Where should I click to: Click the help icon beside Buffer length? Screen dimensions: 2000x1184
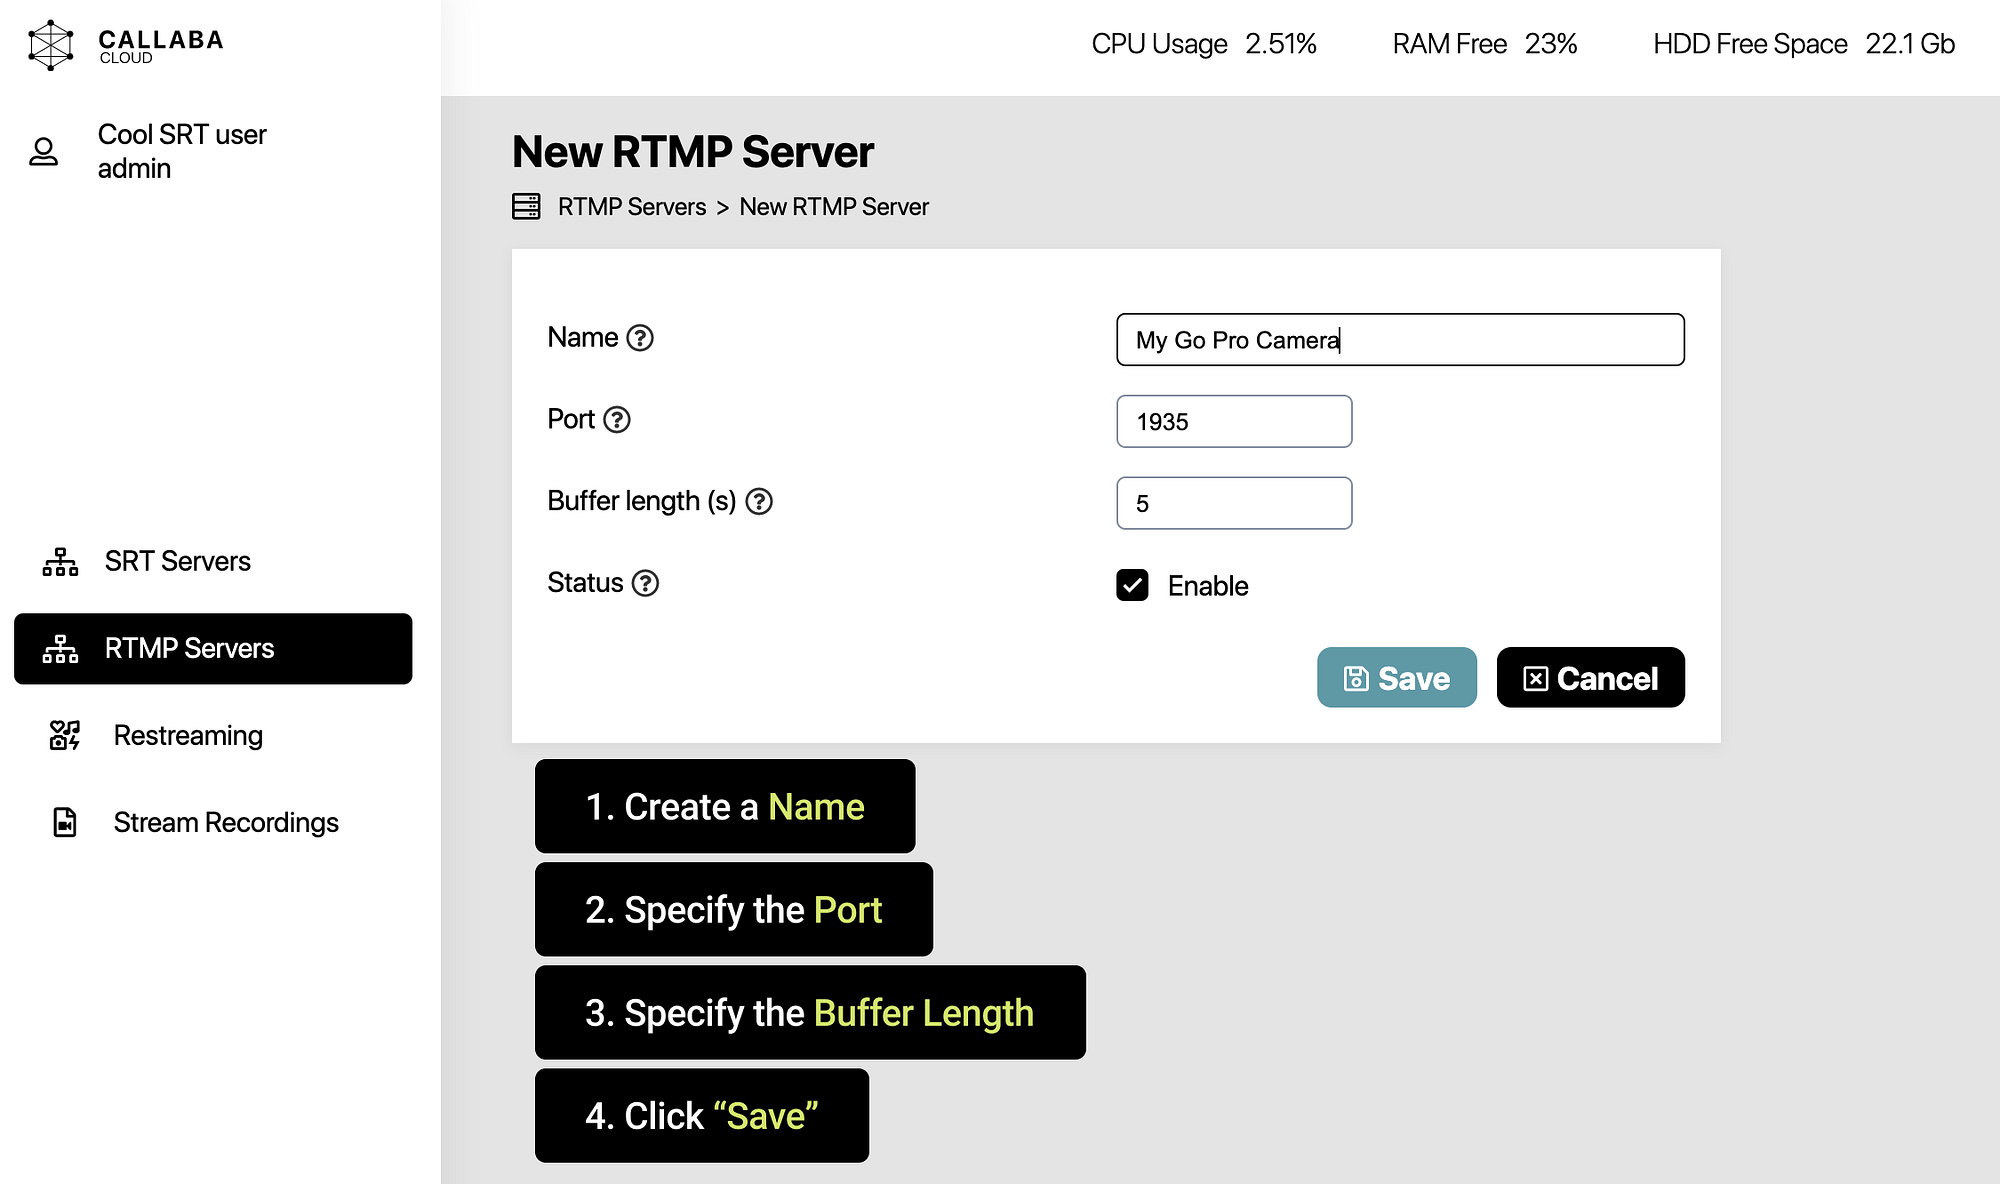(759, 501)
